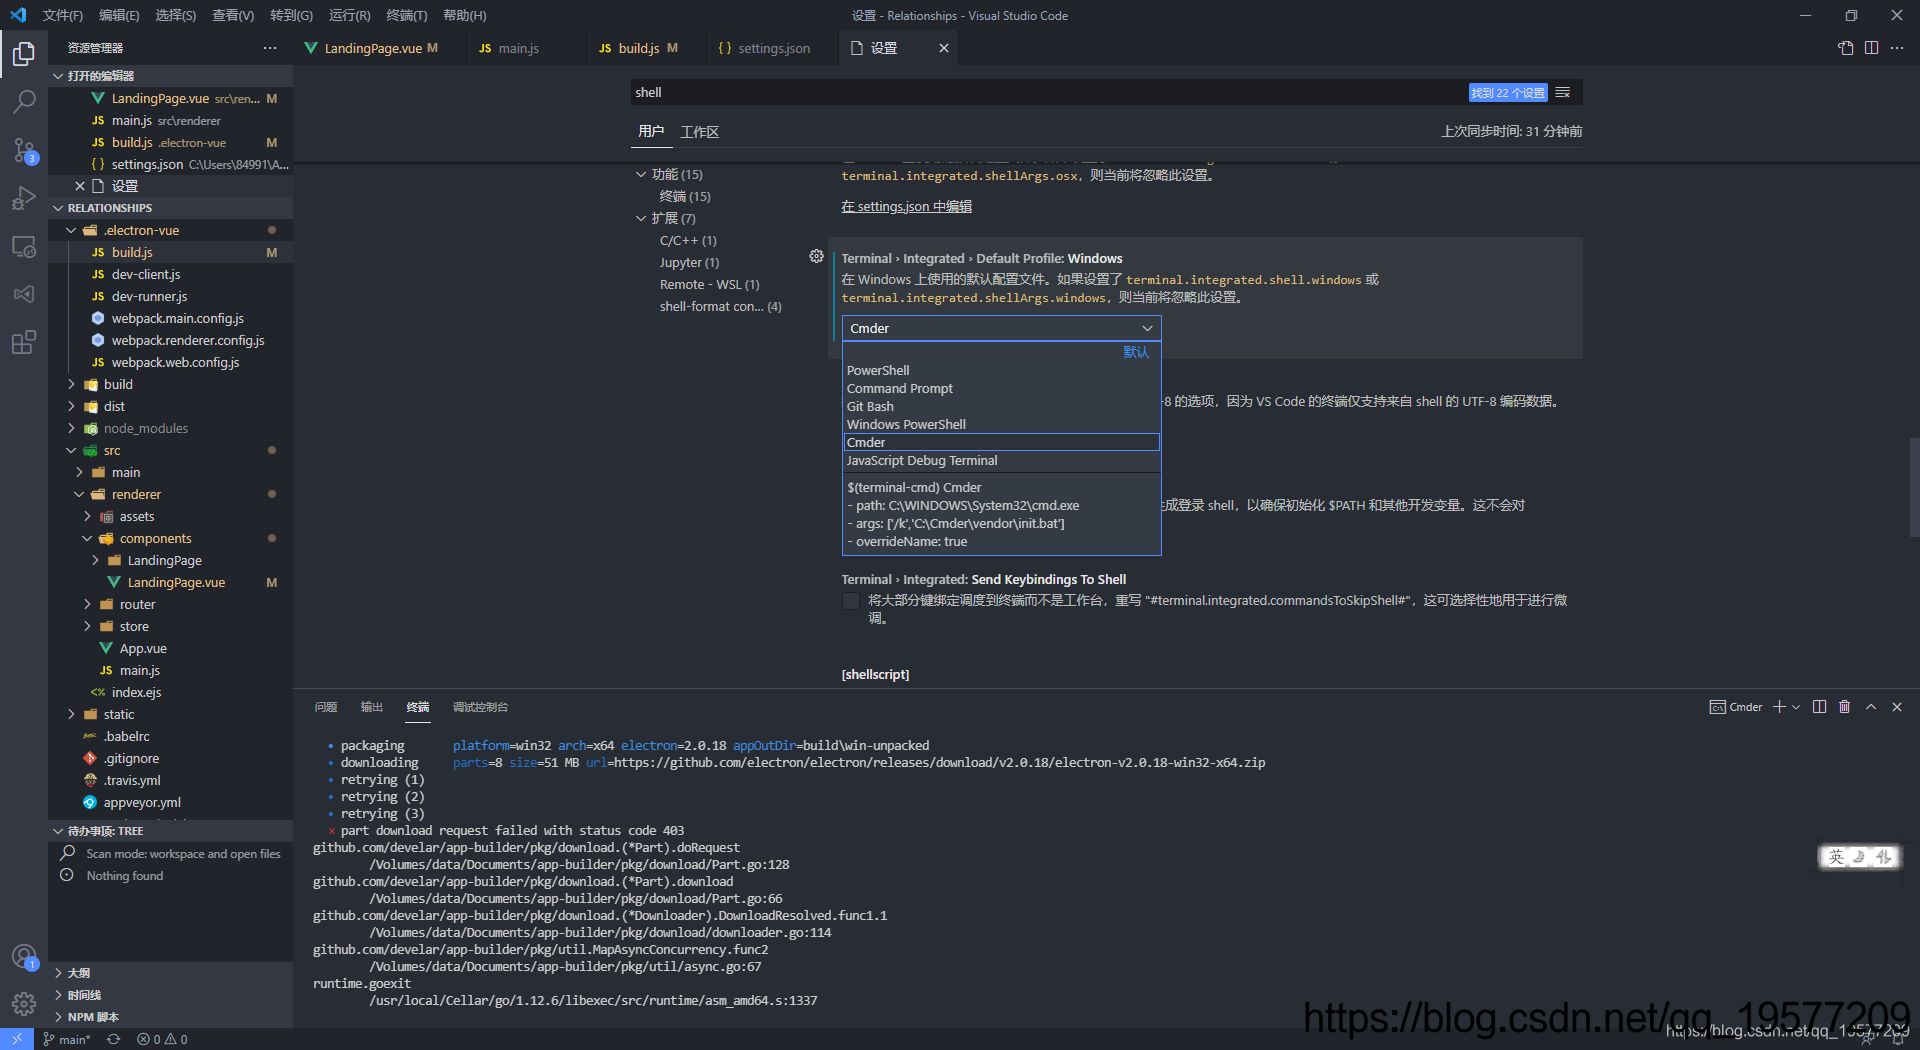1920x1050 pixels.
Task: Open the Search view in activity bar
Action: [x=24, y=101]
